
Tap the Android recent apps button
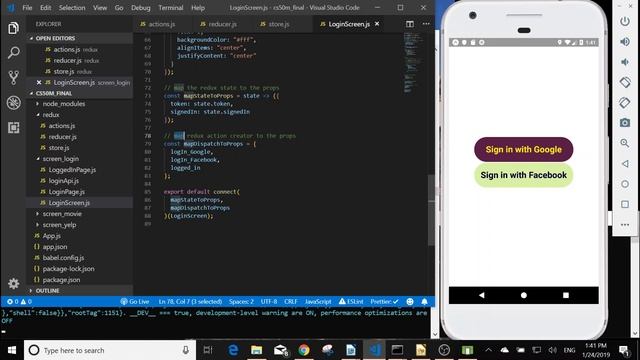pyautogui.click(x=566, y=295)
